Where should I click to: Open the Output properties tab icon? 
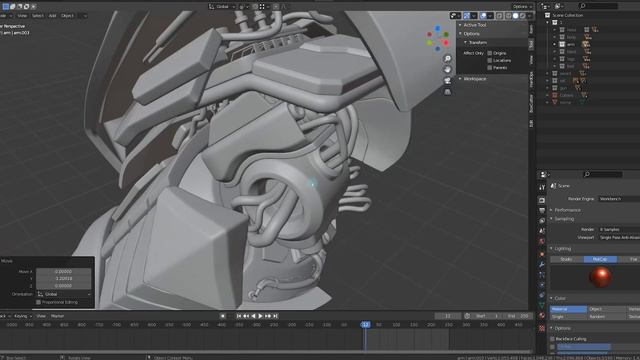tap(542, 211)
